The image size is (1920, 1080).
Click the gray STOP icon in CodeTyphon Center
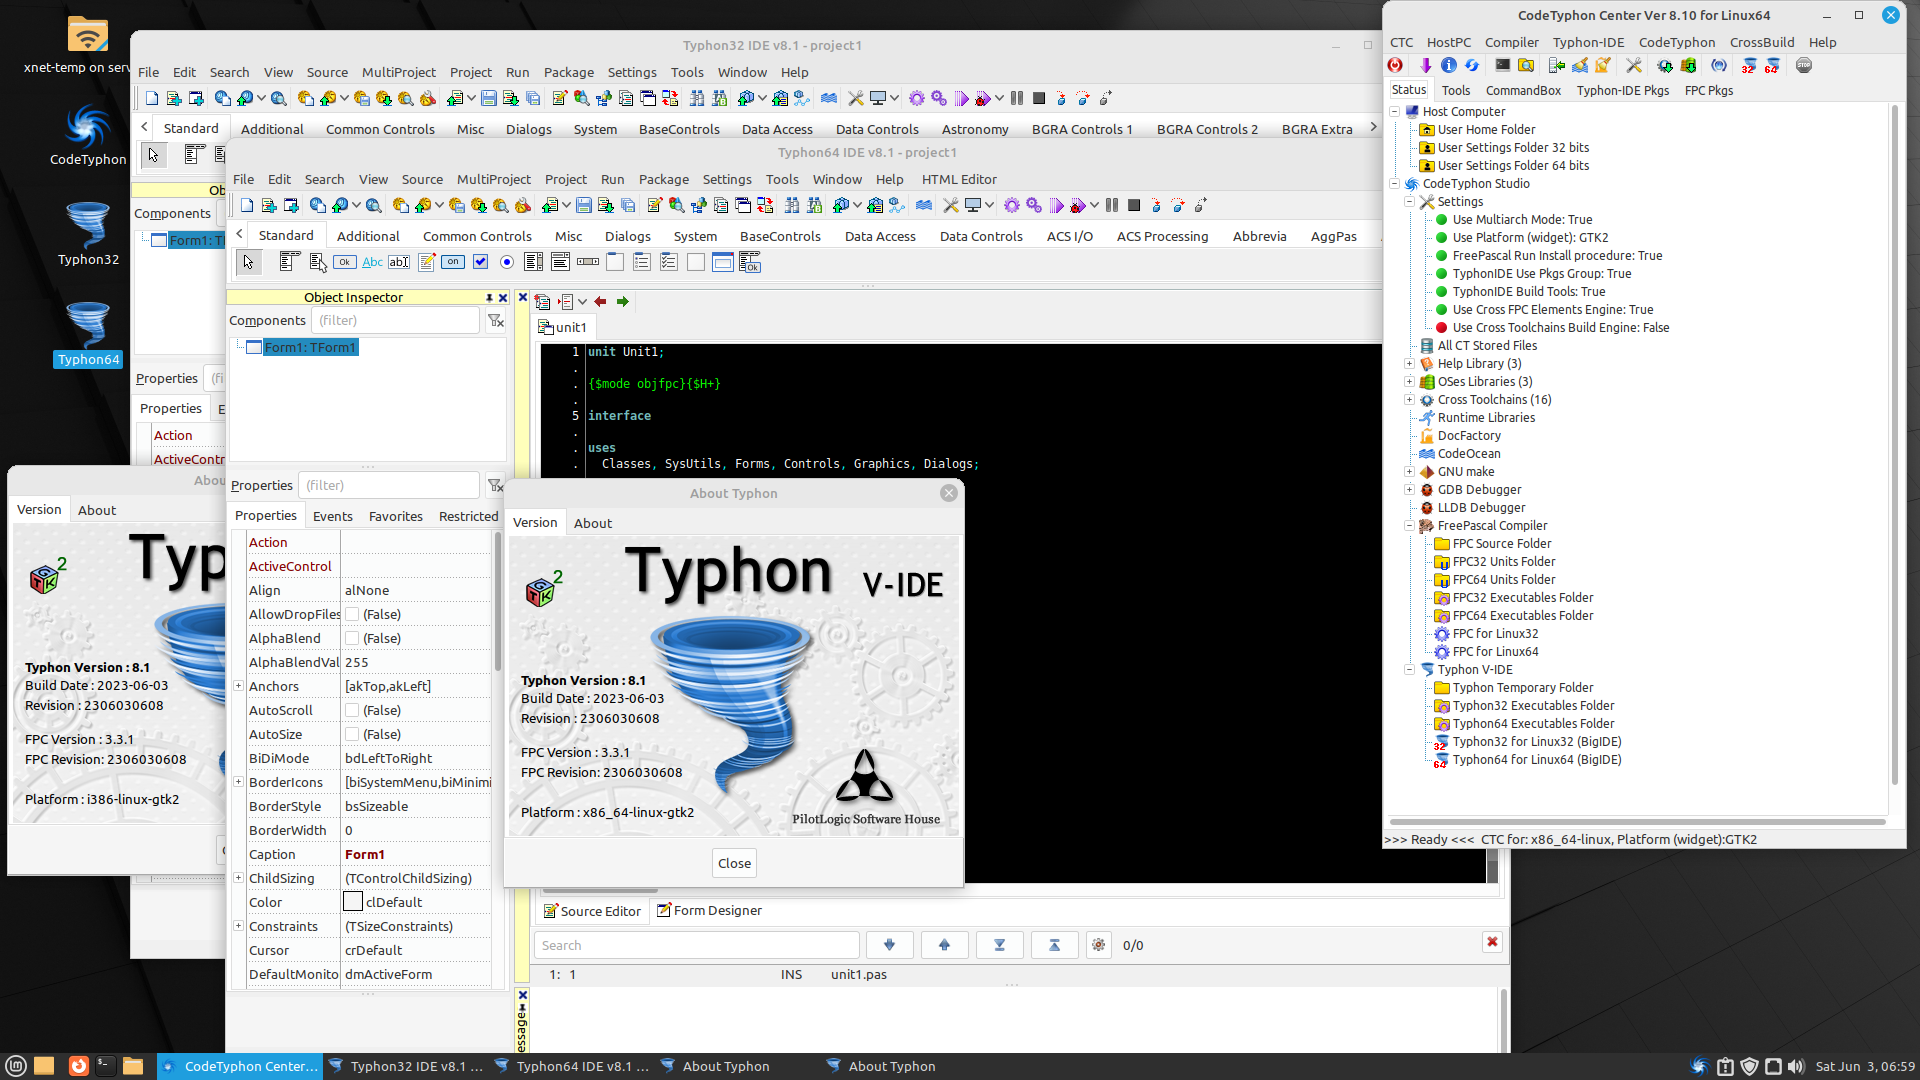point(1804,66)
